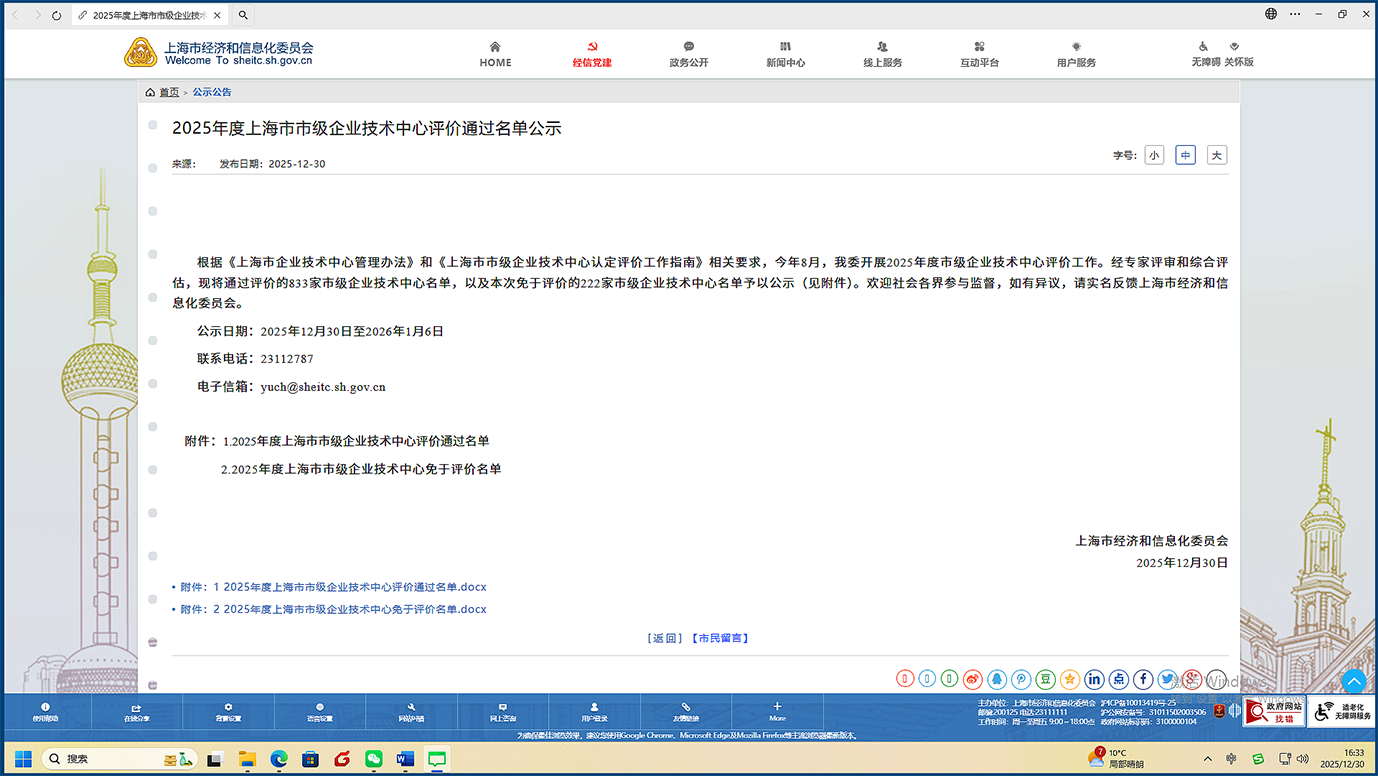
Task: Open the browser search magnifier icon
Action: [x=243, y=15]
